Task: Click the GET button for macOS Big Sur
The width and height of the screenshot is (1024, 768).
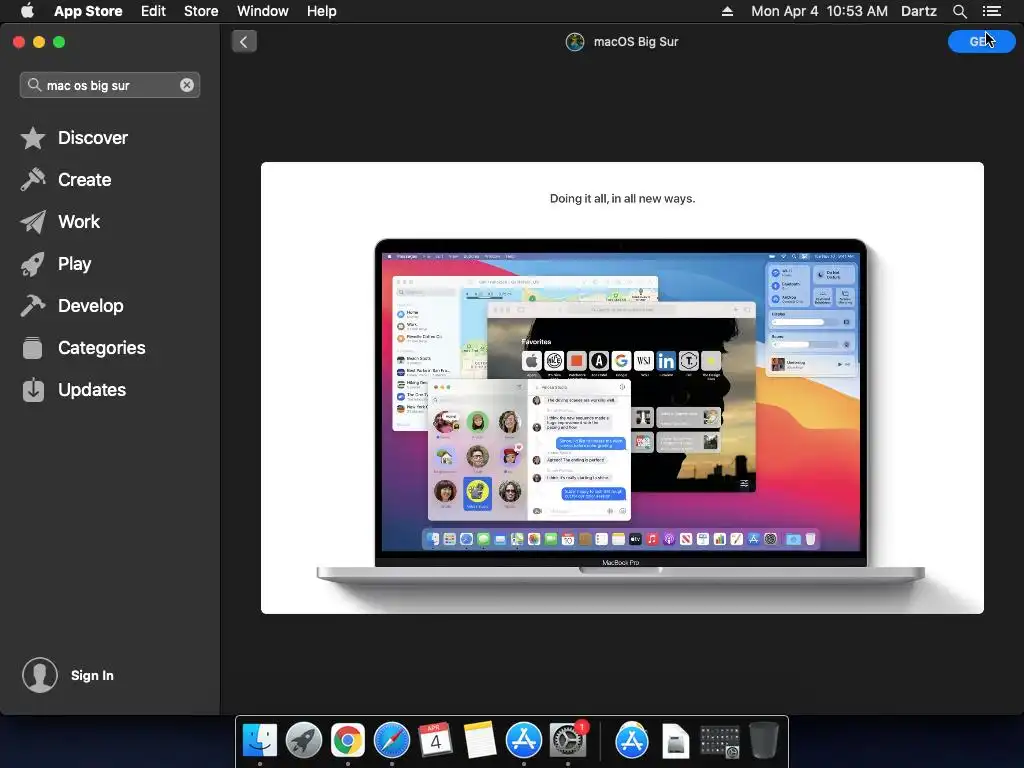Action: click(981, 42)
